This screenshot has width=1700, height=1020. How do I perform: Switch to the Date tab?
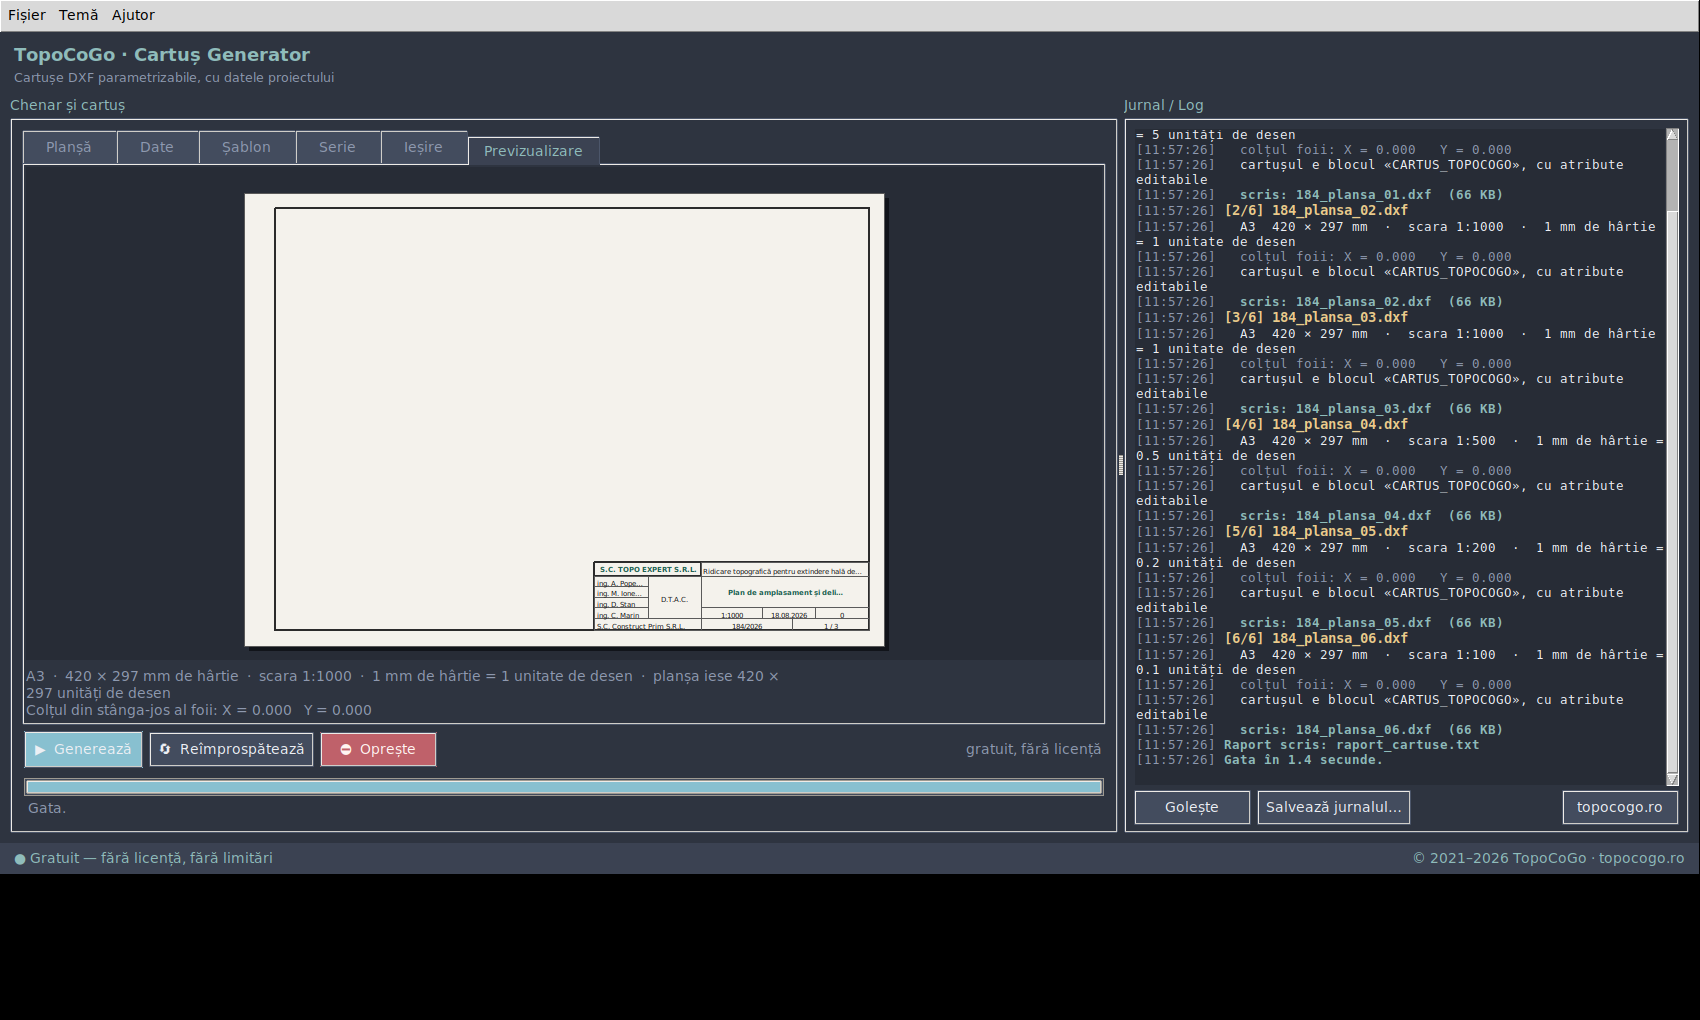coord(157,147)
